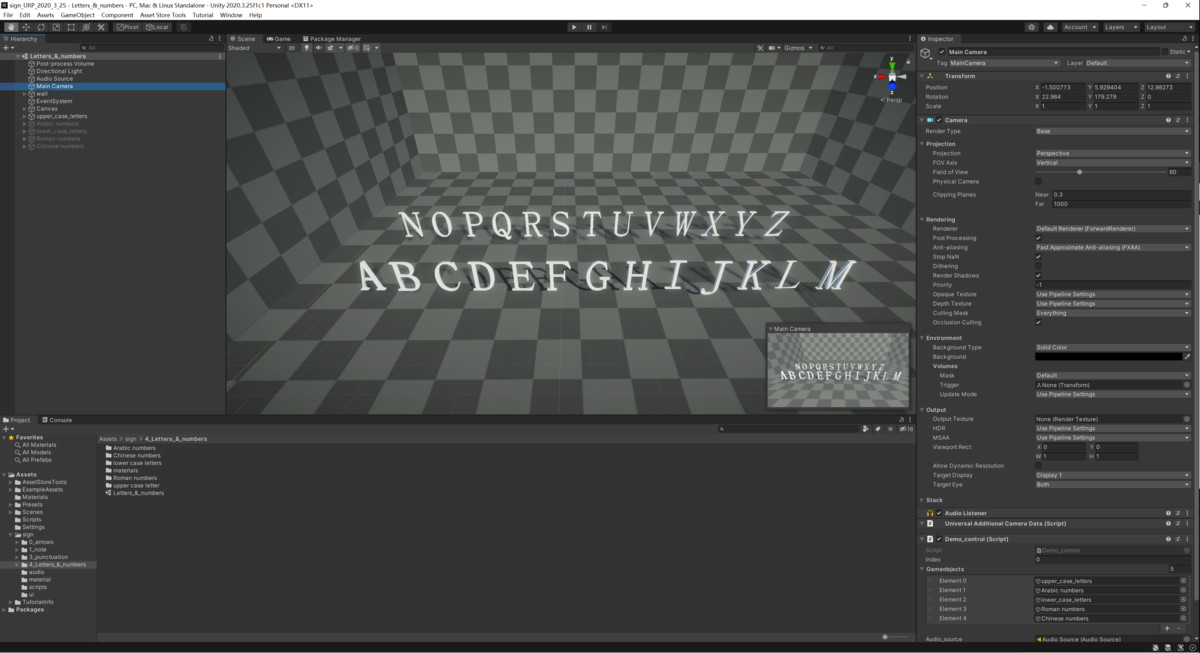
Task: Disable Post Processing on the Main Camera
Action: [x=1038, y=238]
